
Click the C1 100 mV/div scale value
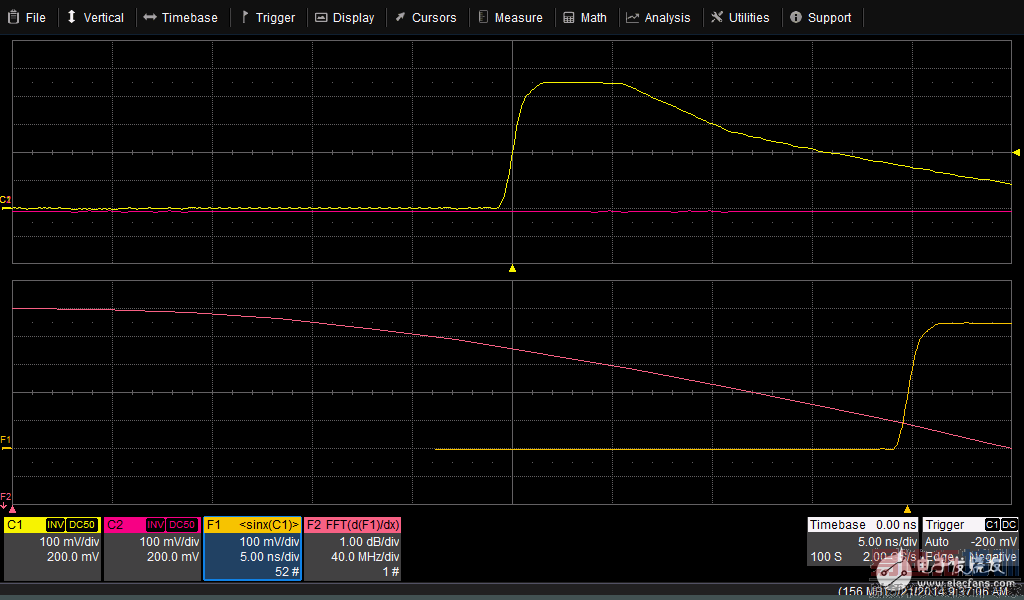[x=69, y=542]
